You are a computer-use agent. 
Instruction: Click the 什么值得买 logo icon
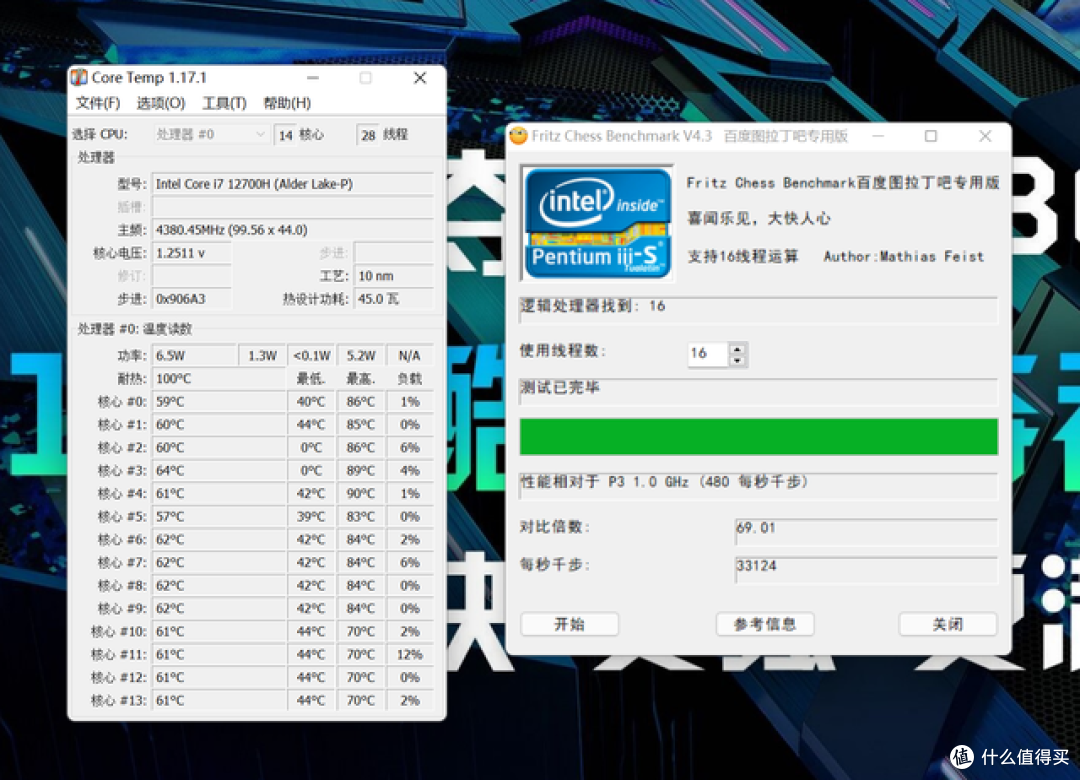pyautogui.click(x=962, y=757)
